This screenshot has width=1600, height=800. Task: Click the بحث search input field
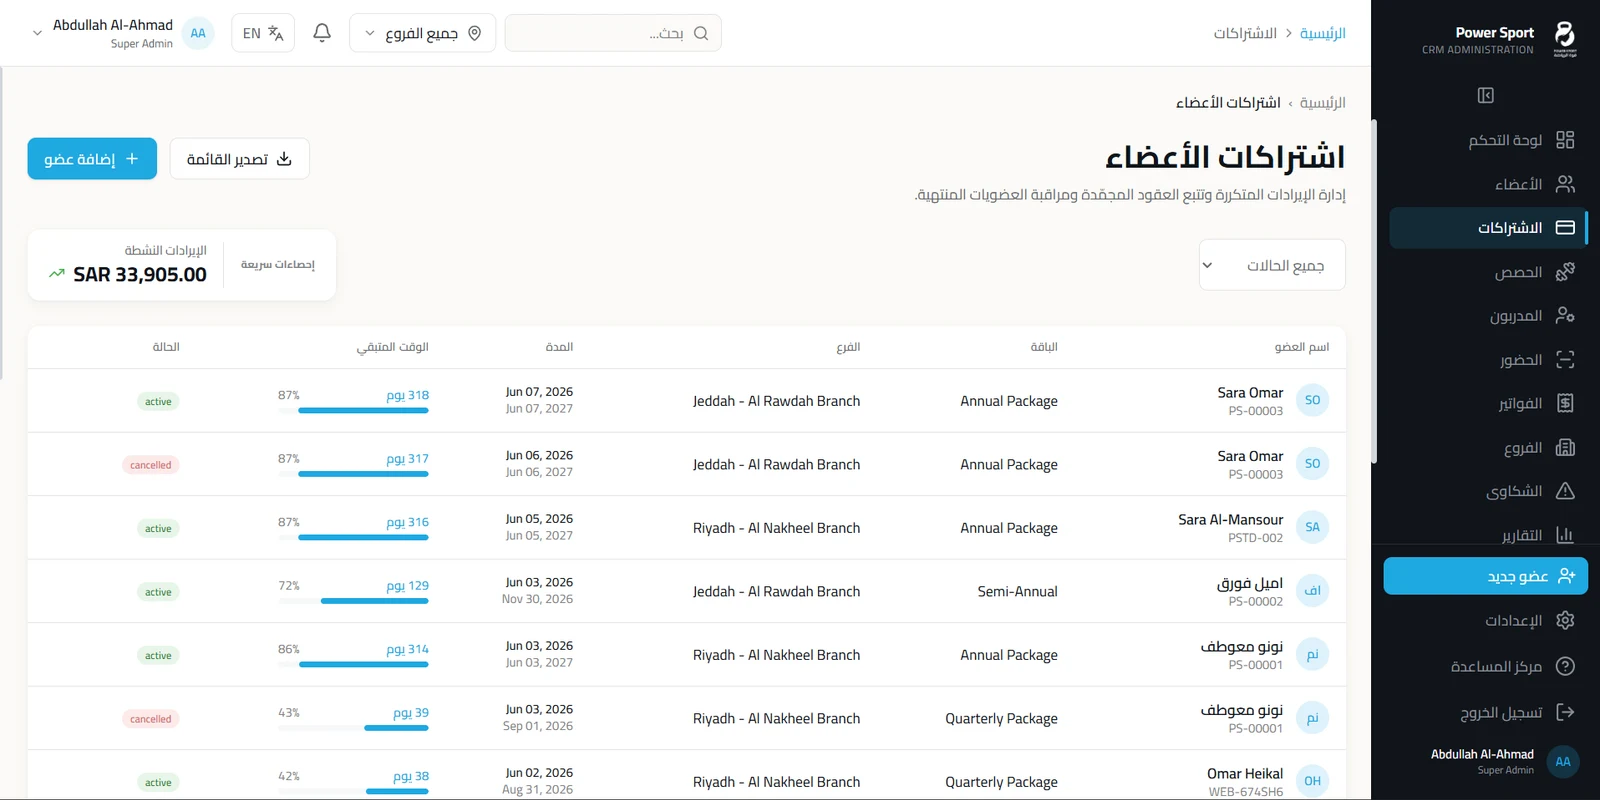[613, 33]
